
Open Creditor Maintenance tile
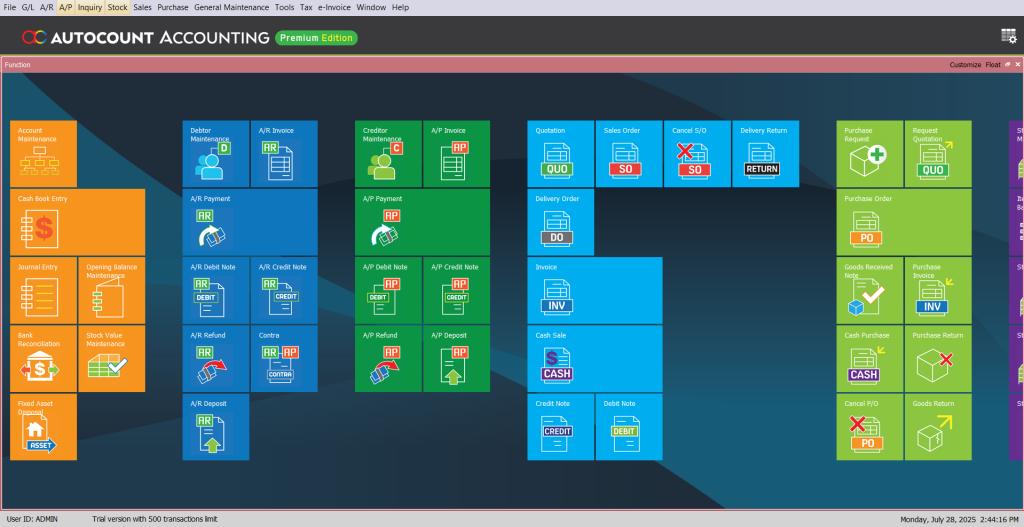[388, 154]
